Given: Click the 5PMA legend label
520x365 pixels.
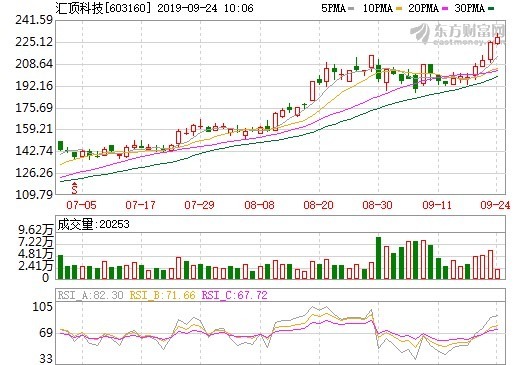Looking at the screenshot, I should coord(334,8).
